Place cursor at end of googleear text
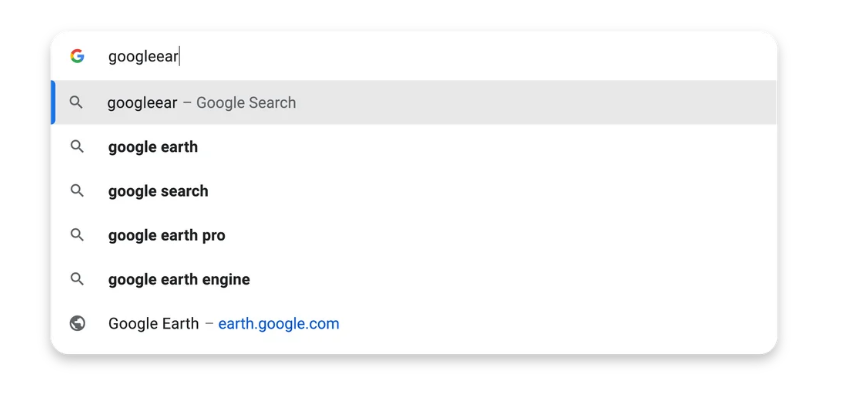 pyautogui.click(x=178, y=57)
